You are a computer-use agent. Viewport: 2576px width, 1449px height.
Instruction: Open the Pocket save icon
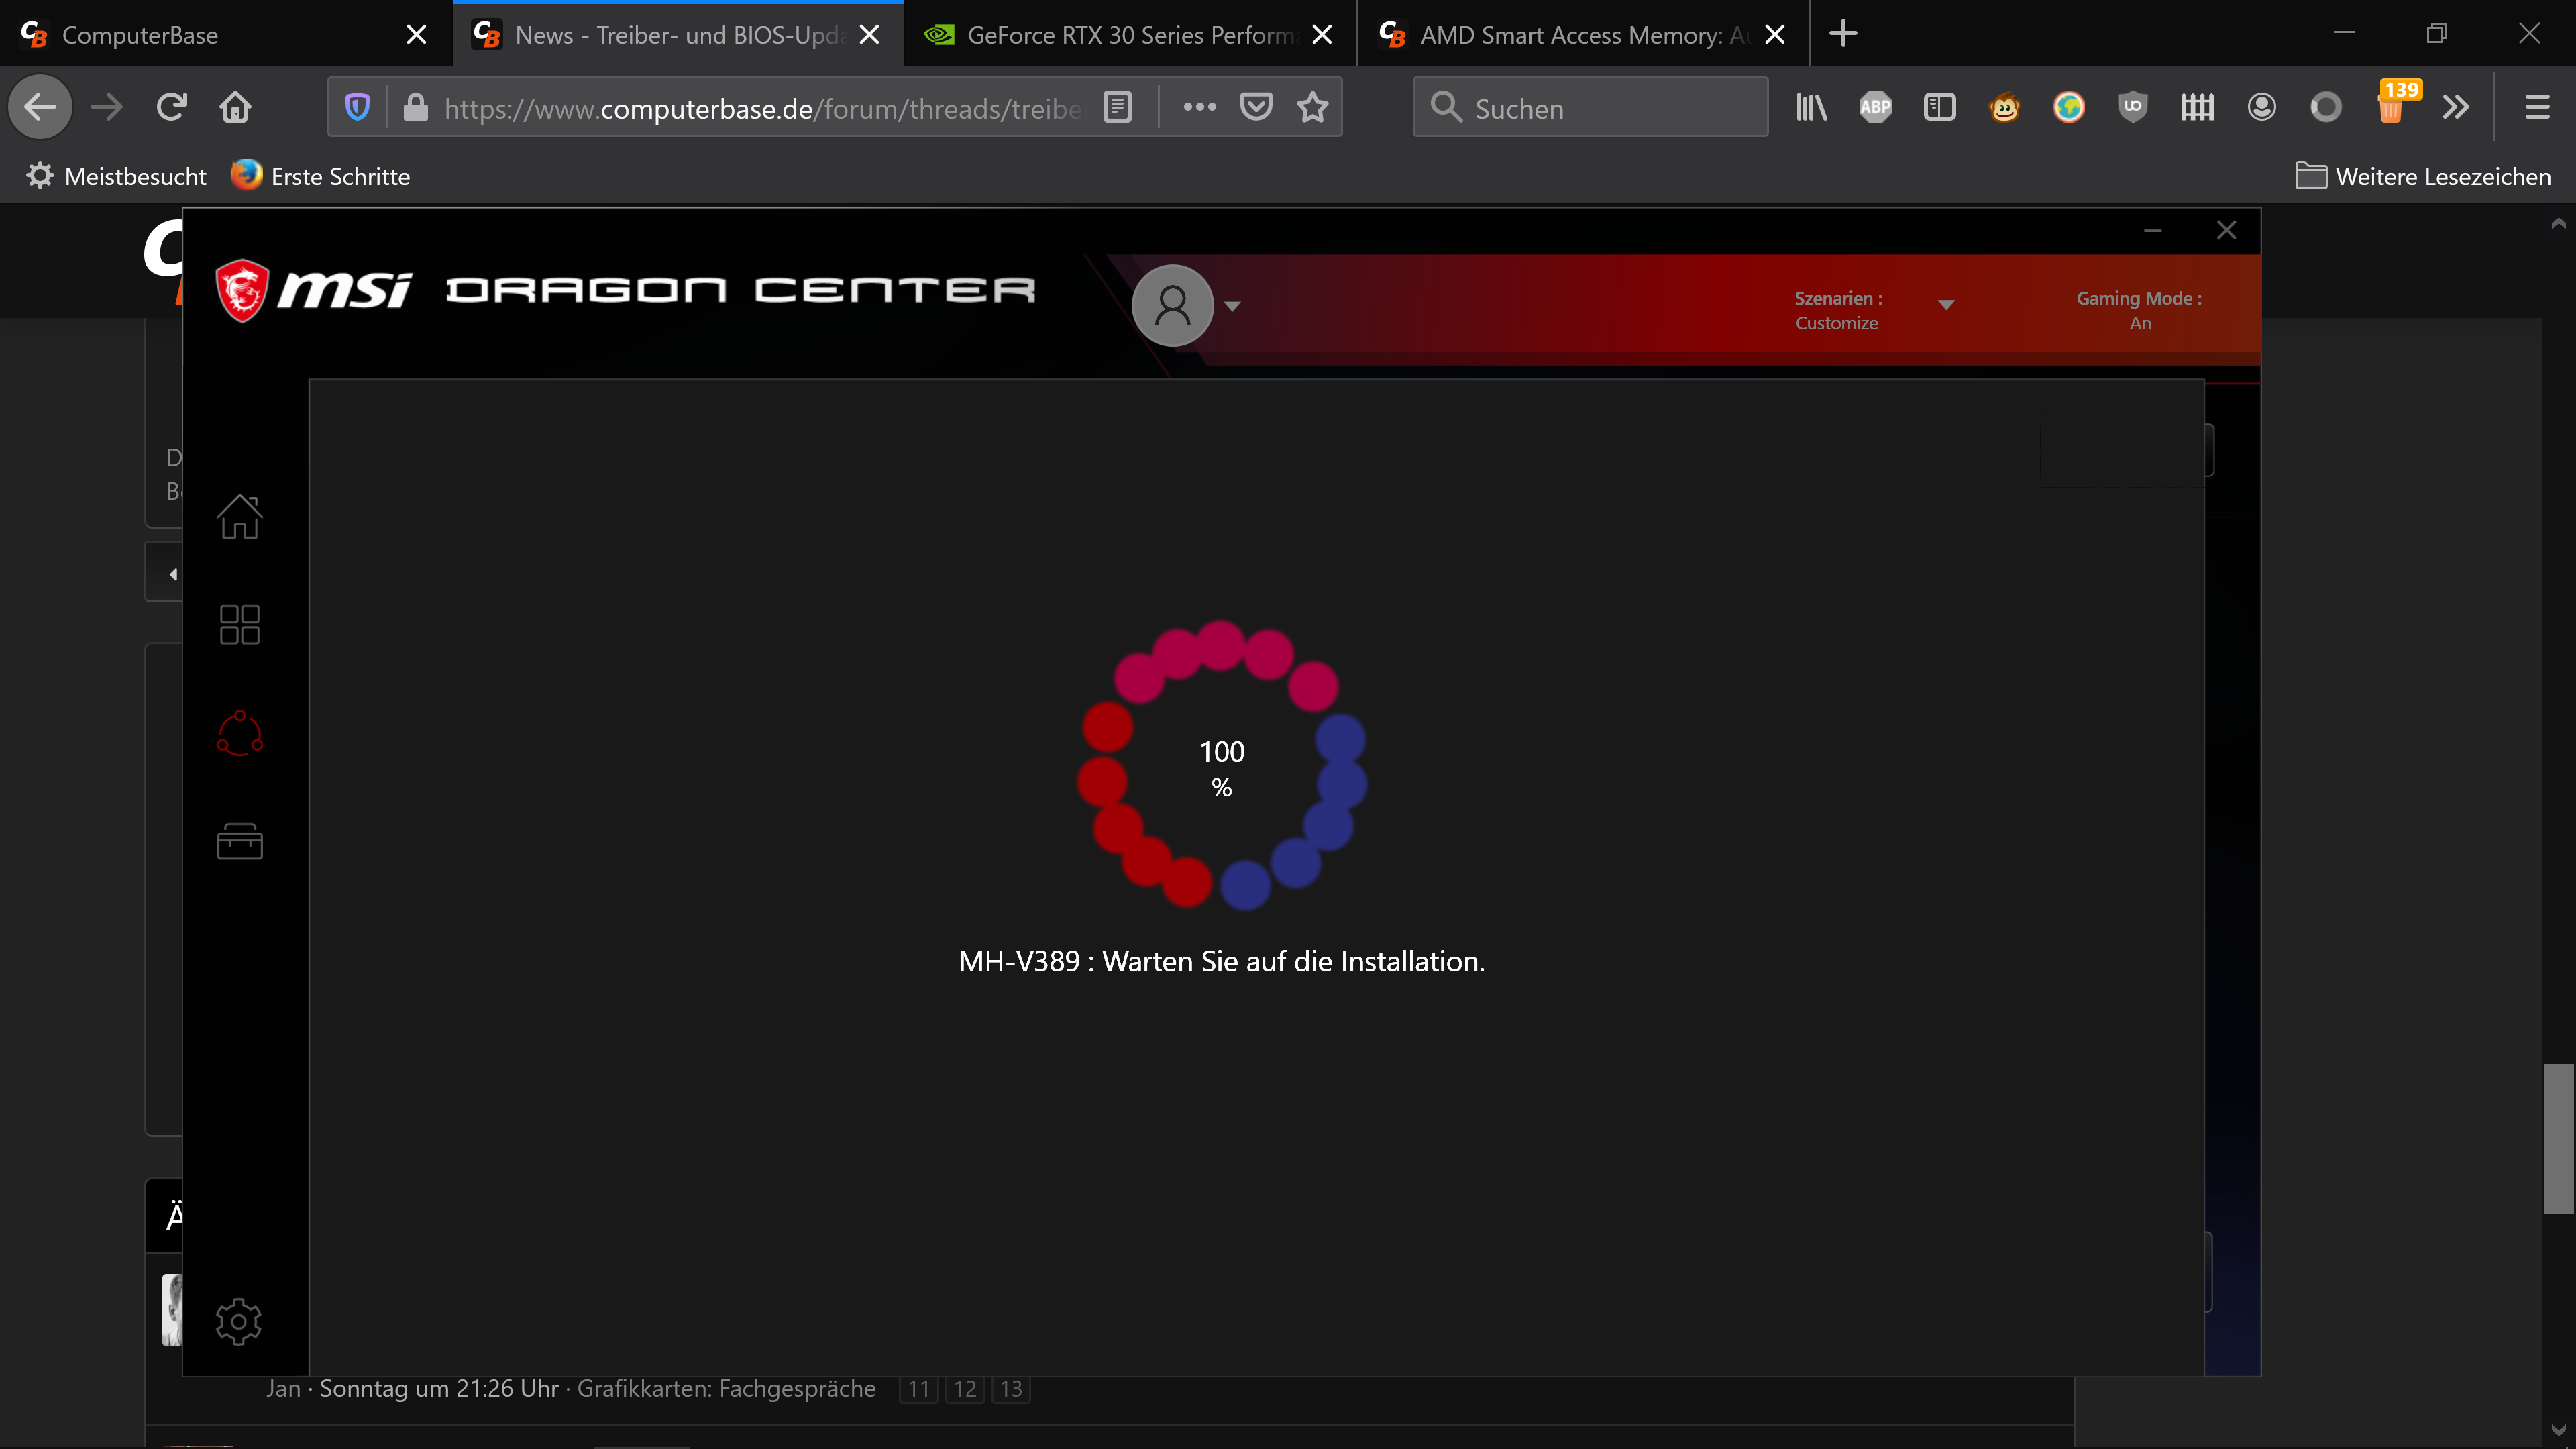point(1256,107)
